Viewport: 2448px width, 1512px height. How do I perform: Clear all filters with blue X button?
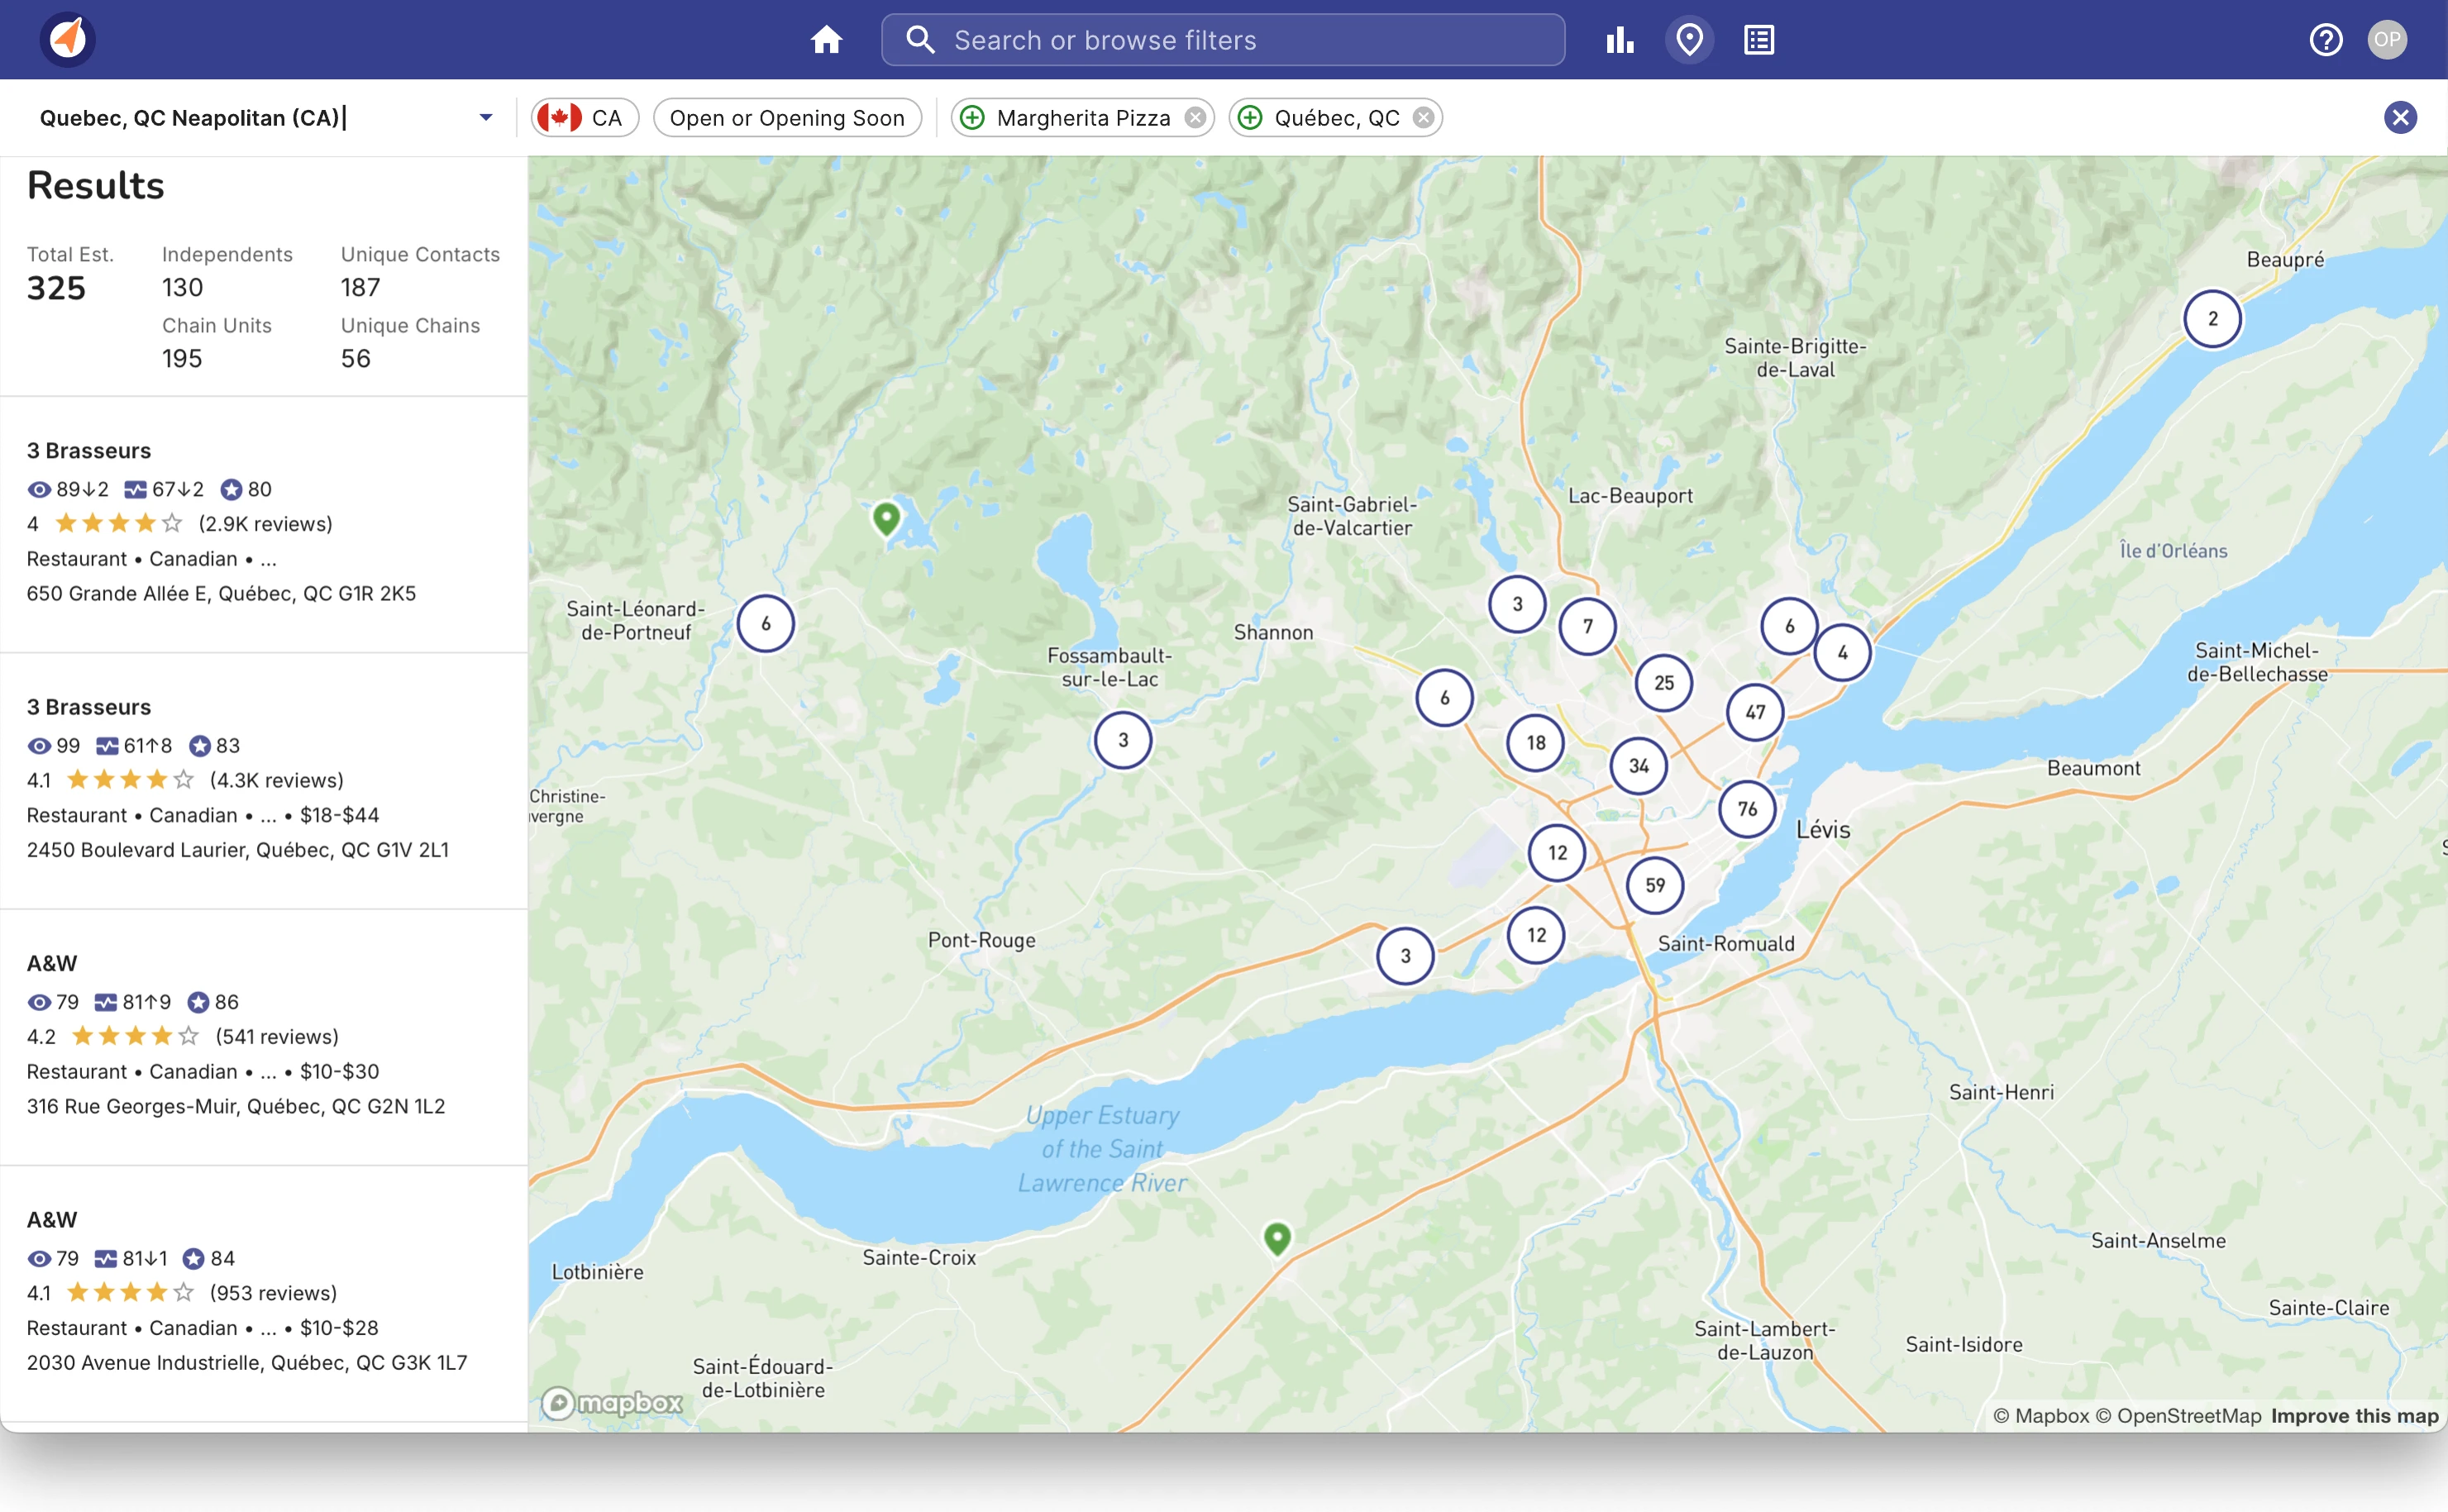2400,118
